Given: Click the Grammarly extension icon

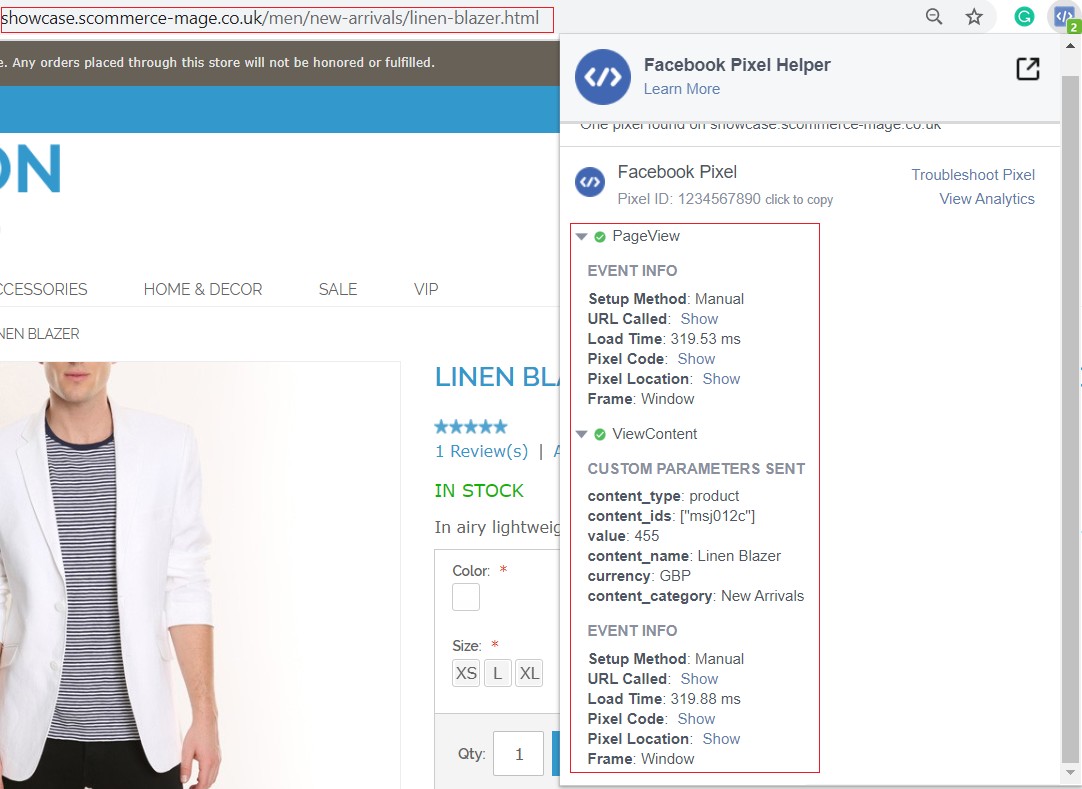Looking at the screenshot, I should [1023, 17].
